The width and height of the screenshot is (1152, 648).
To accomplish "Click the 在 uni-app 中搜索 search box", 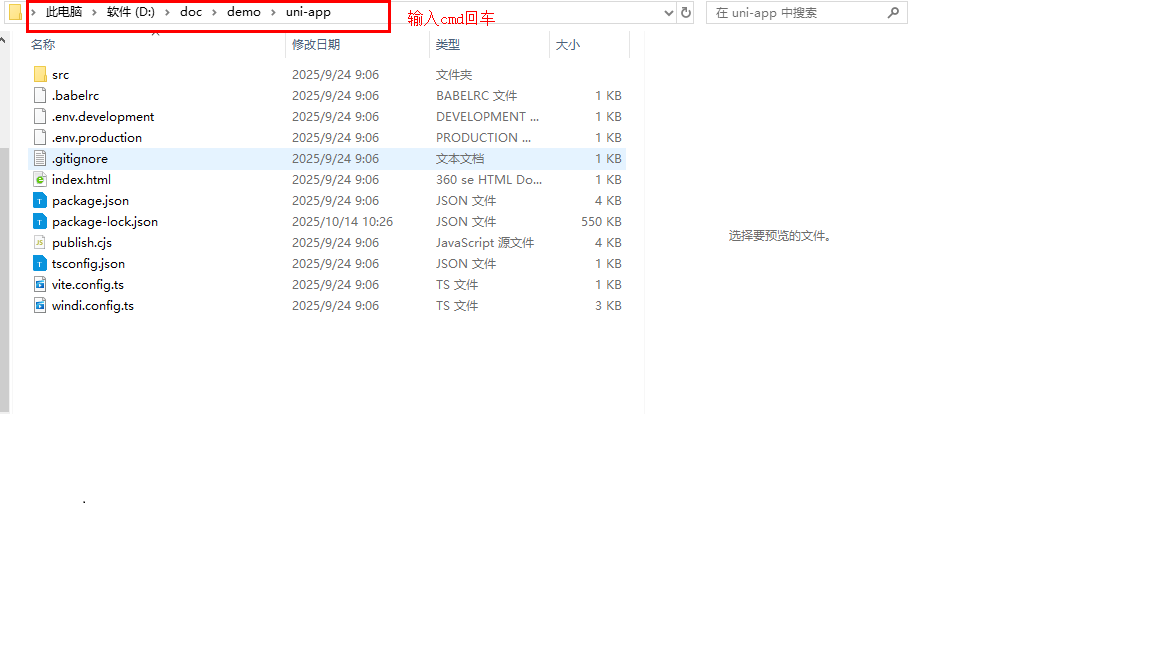I will [795, 13].
